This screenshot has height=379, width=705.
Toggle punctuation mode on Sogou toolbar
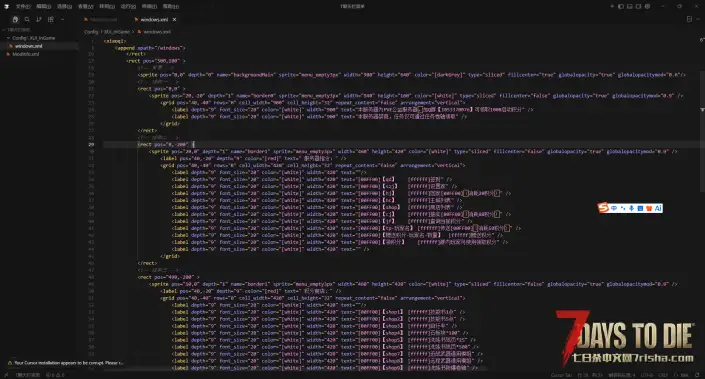(623, 208)
